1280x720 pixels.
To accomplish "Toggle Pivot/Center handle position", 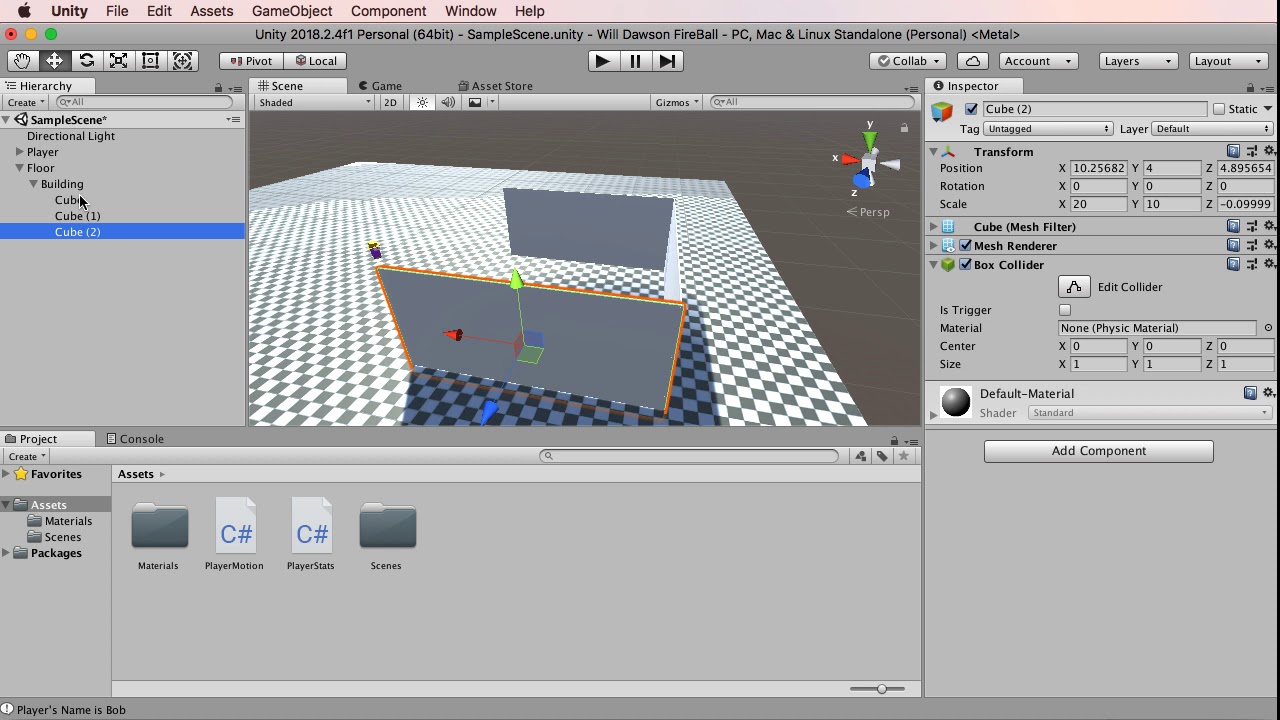I will [251, 61].
